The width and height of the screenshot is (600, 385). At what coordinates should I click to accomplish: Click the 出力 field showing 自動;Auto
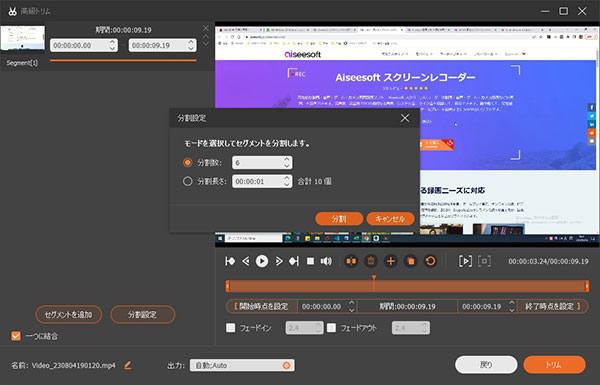(x=242, y=365)
